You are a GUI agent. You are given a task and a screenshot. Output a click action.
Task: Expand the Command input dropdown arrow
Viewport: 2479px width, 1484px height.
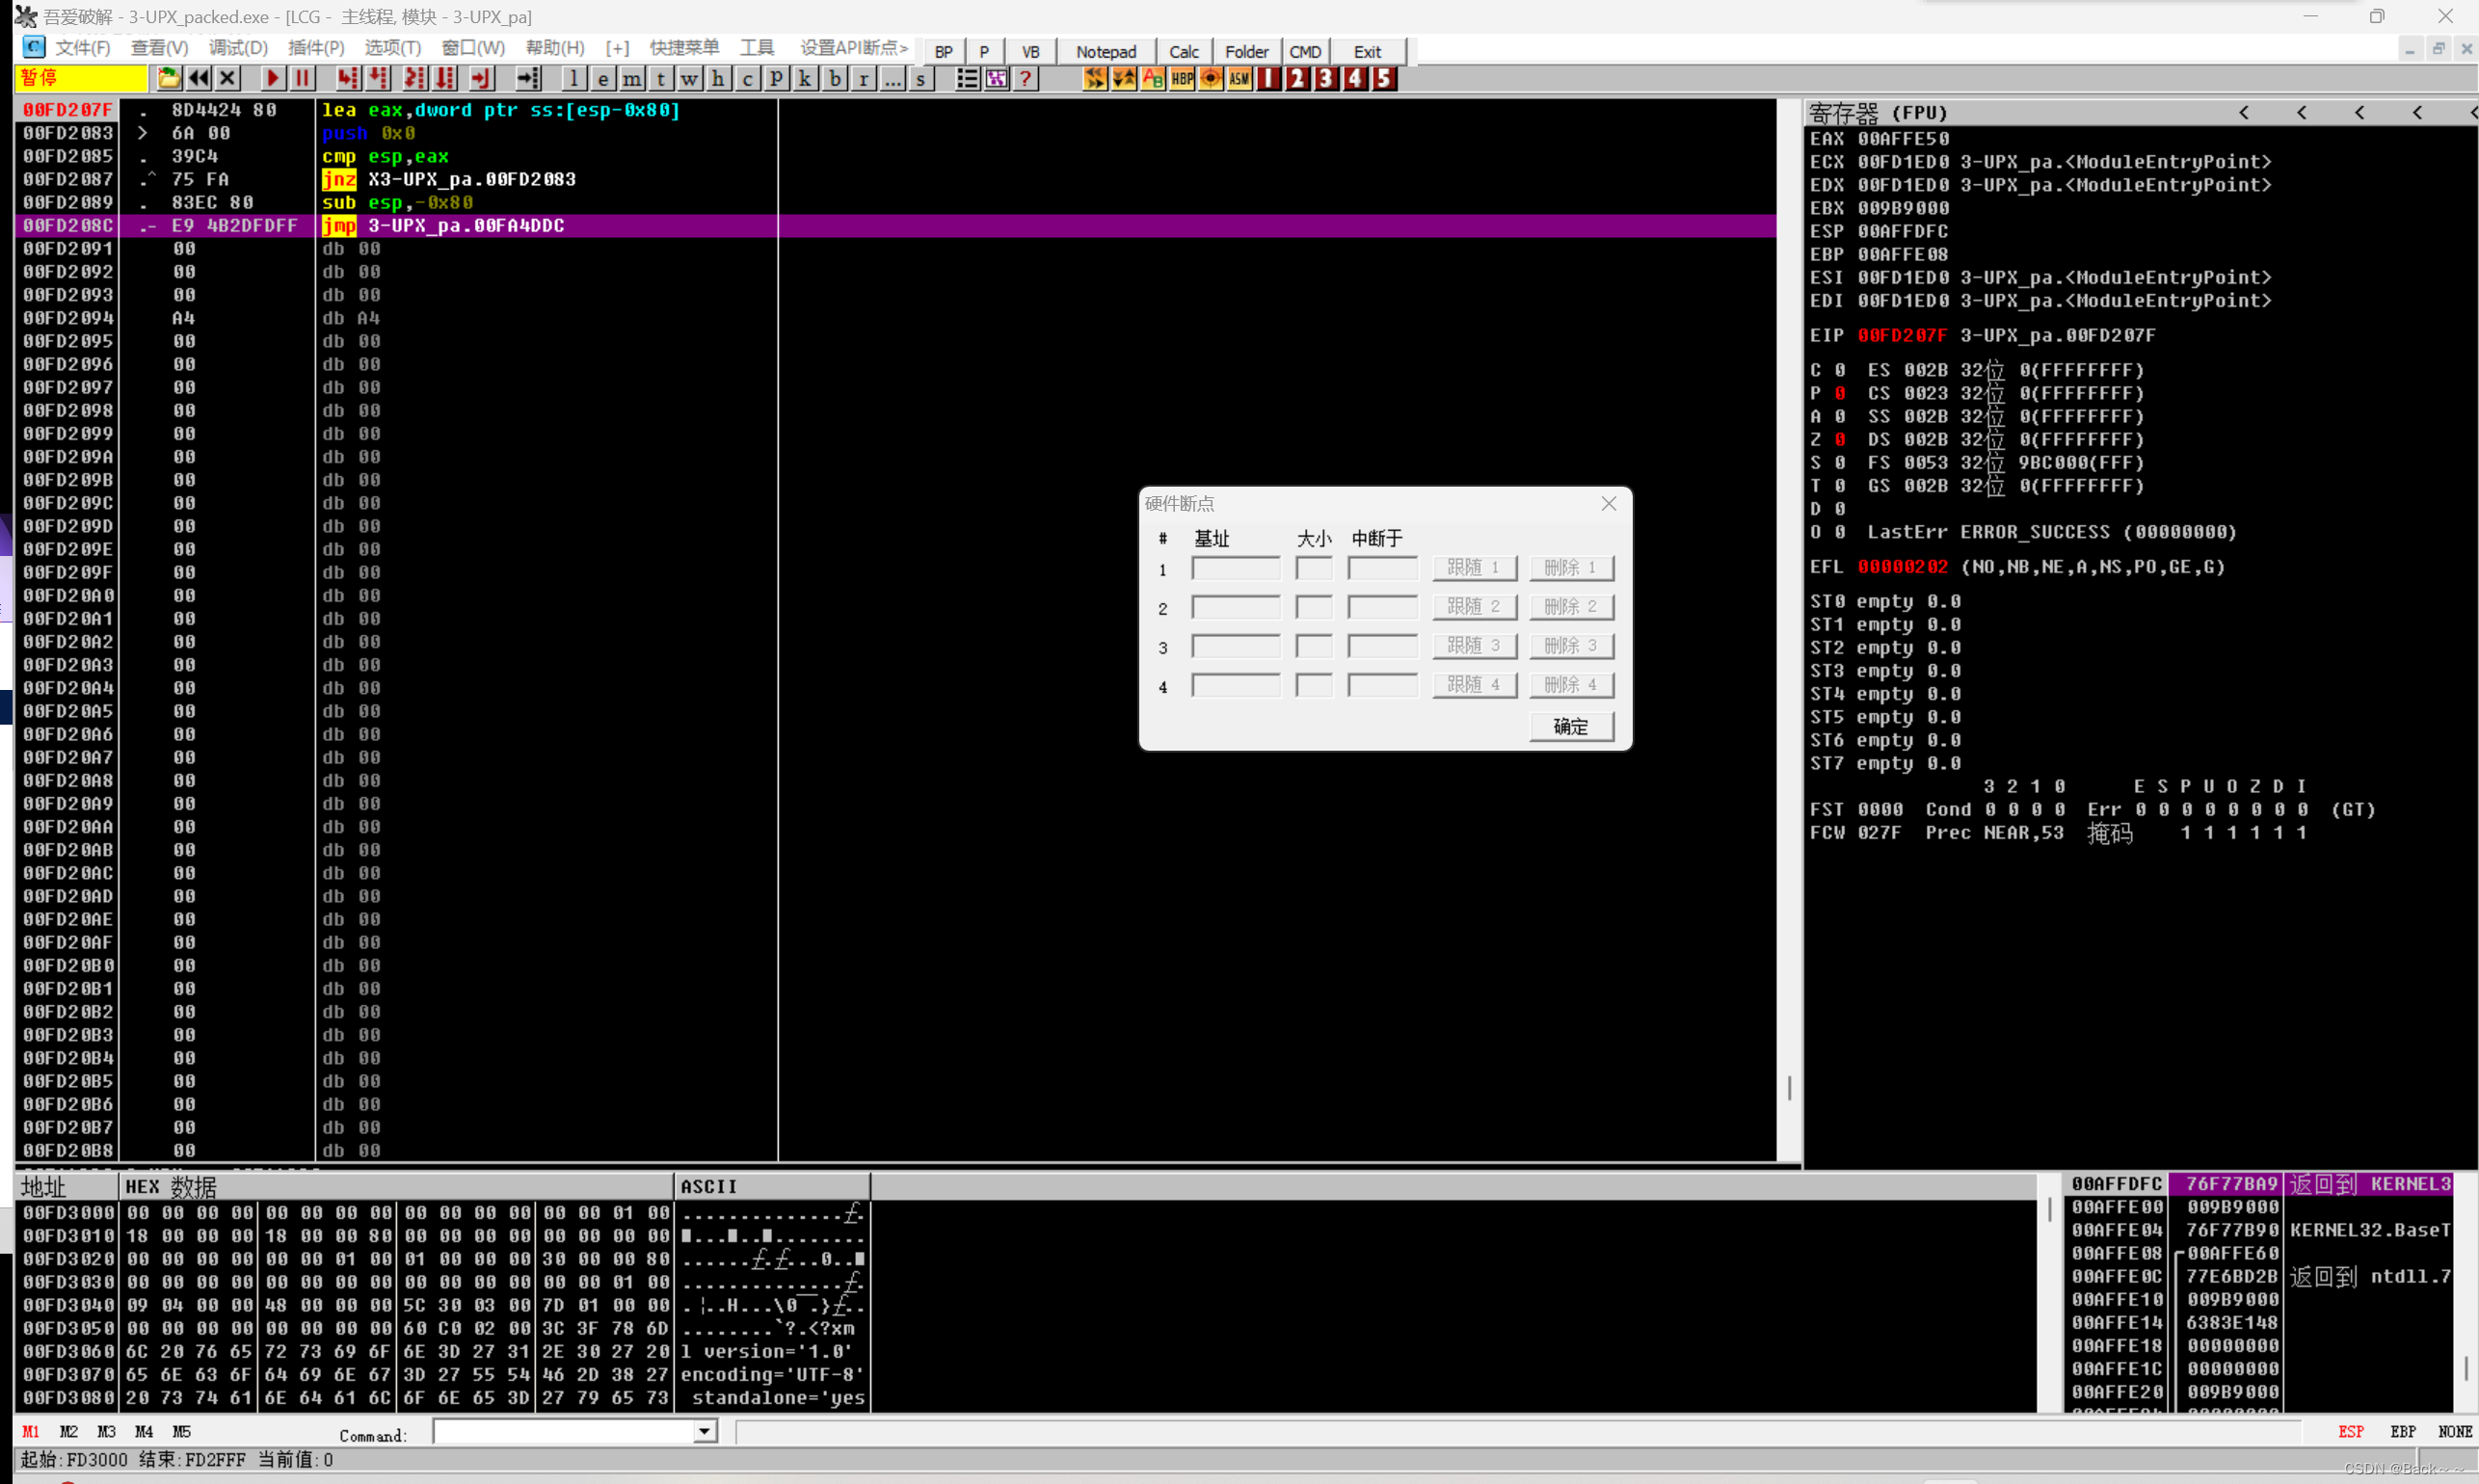pos(705,1432)
